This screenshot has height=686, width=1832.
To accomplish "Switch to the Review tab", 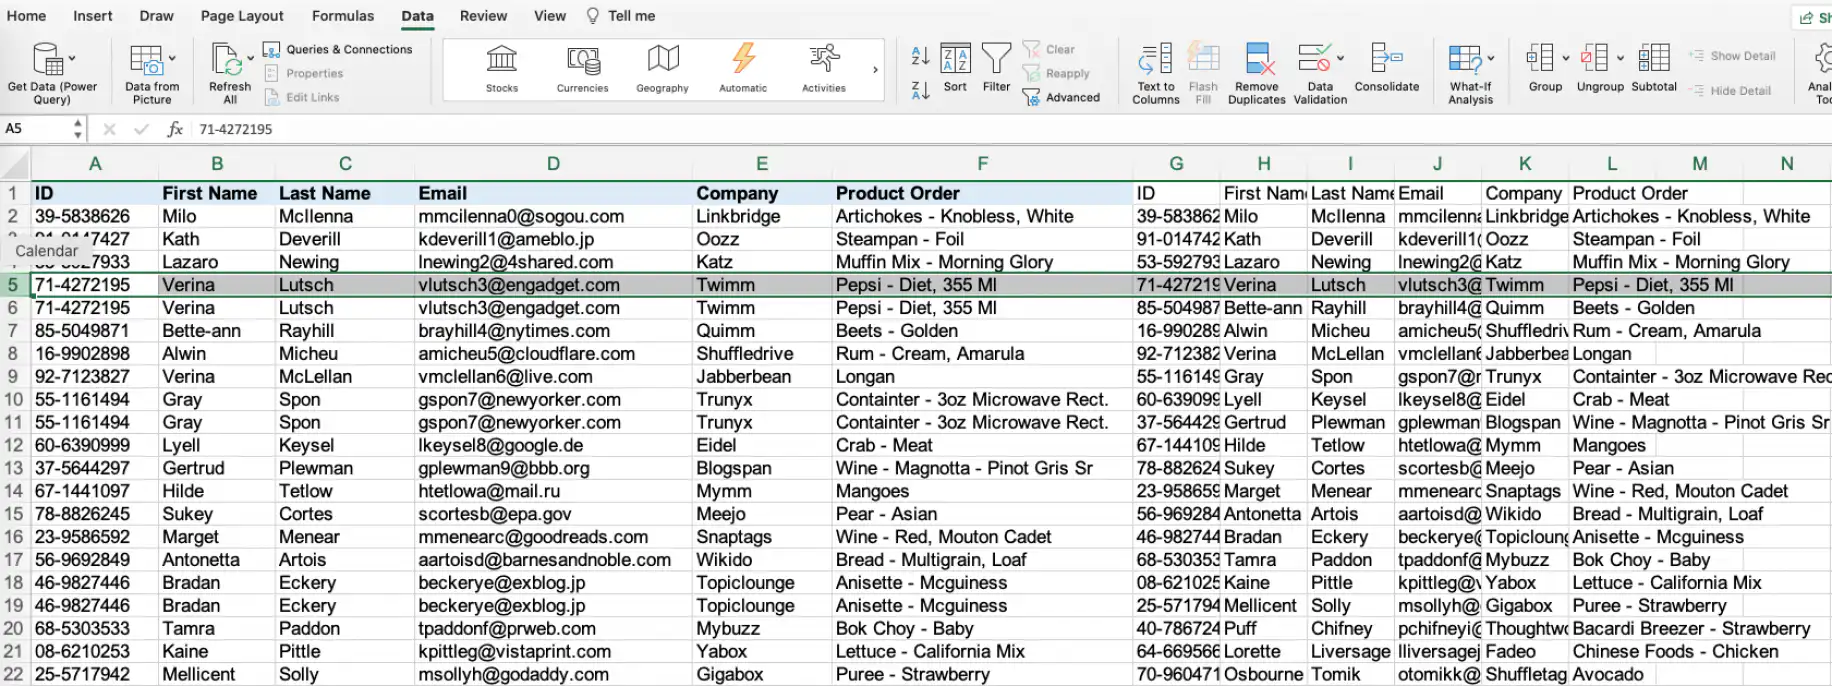I will (x=483, y=16).
